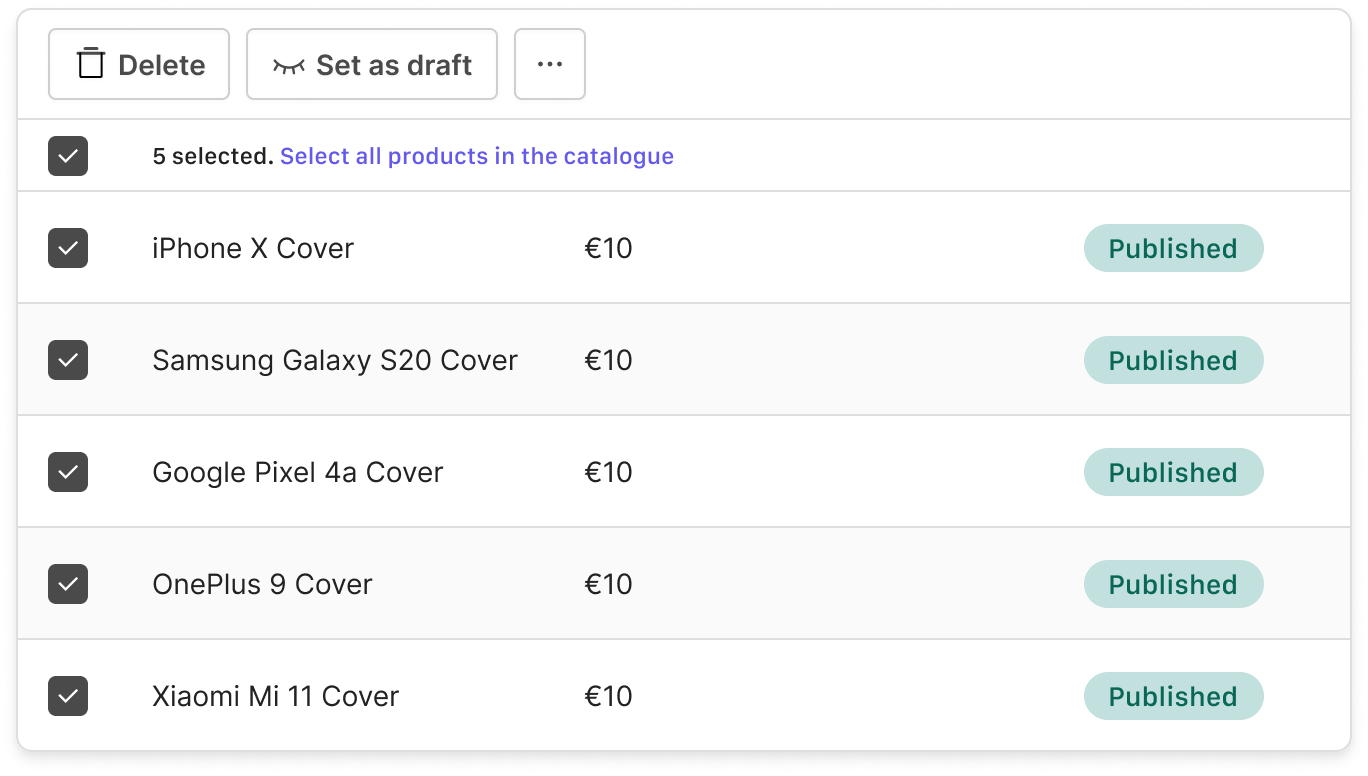Open the OnePlus 9 Cover product
The image size is (1368, 776).
[262, 584]
